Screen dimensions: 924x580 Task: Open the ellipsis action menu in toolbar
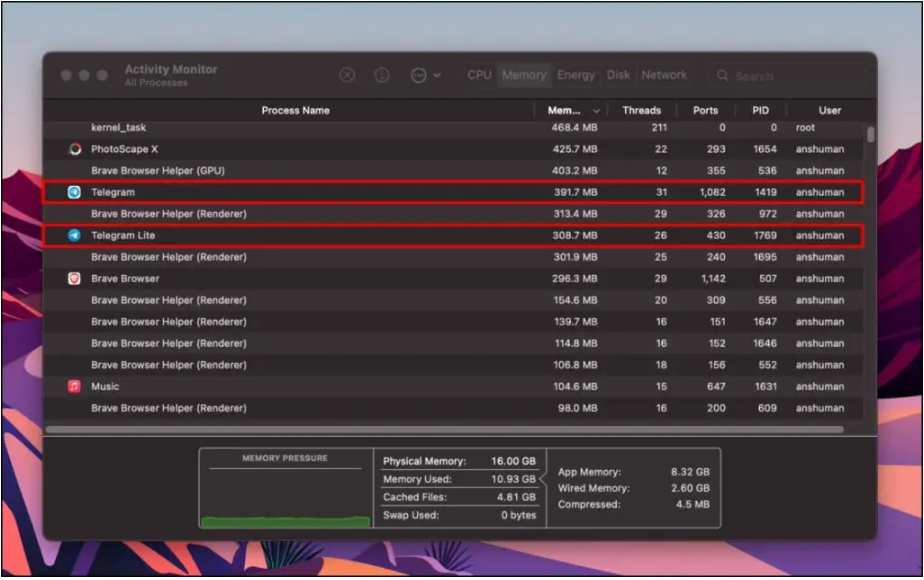[425, 75]
